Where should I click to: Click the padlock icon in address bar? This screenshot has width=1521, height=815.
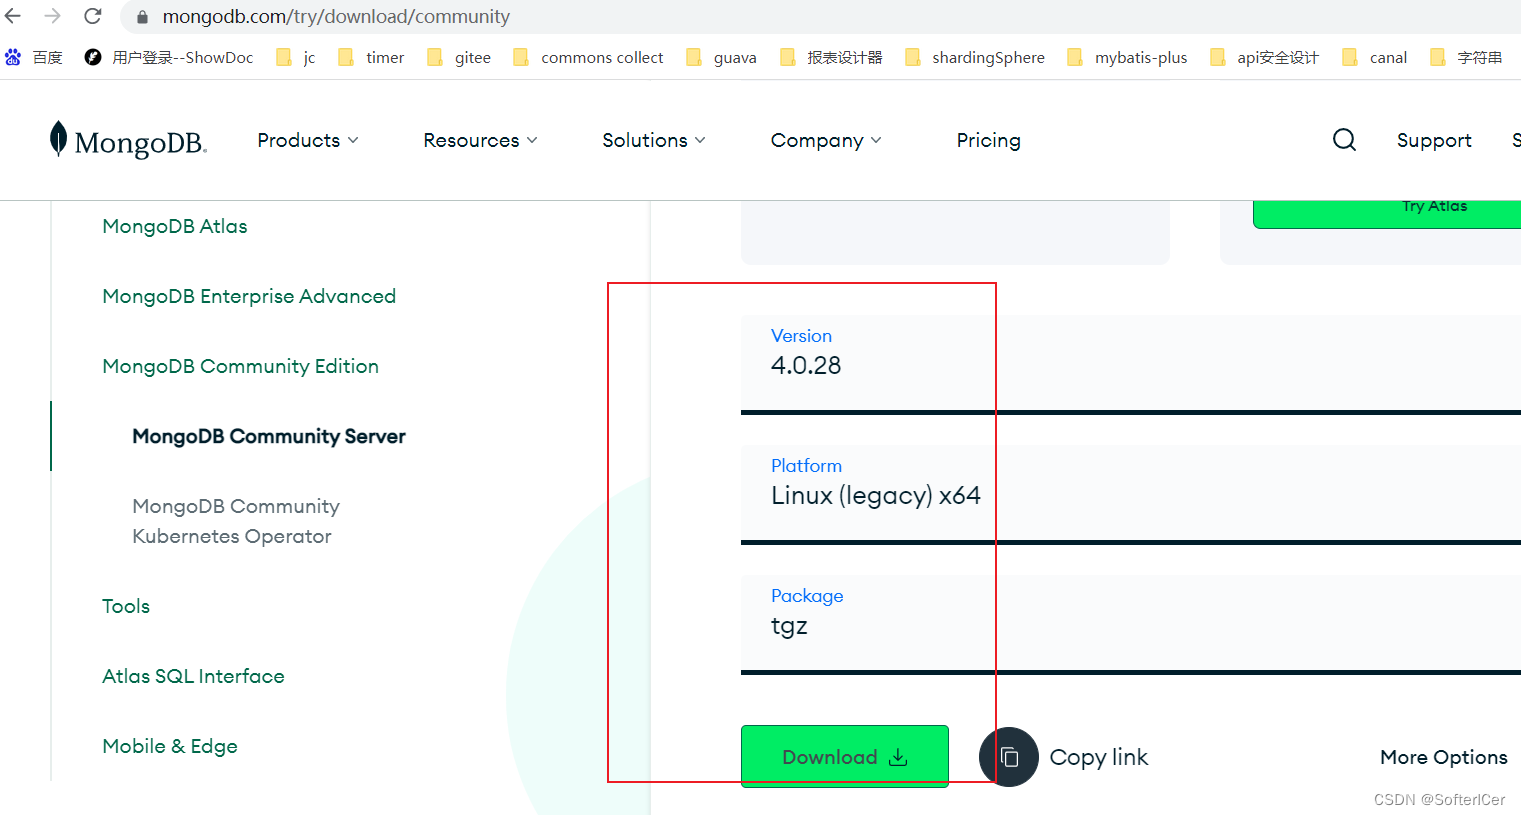(x=142, y=17)
